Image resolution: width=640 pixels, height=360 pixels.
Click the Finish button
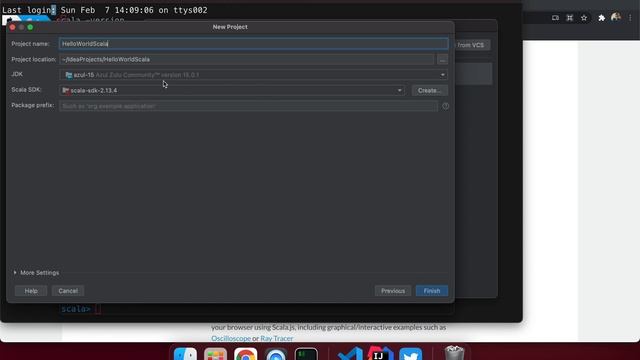point(432,291)
